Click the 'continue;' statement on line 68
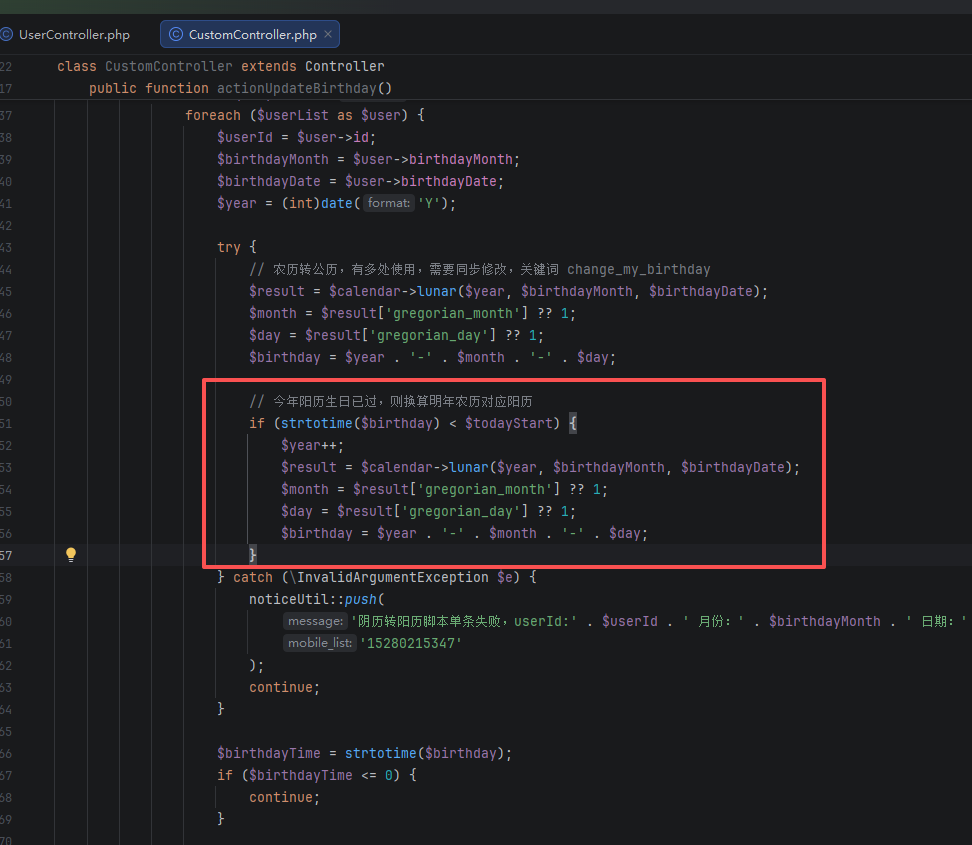The image size is (972, 845). coord(285,797)
